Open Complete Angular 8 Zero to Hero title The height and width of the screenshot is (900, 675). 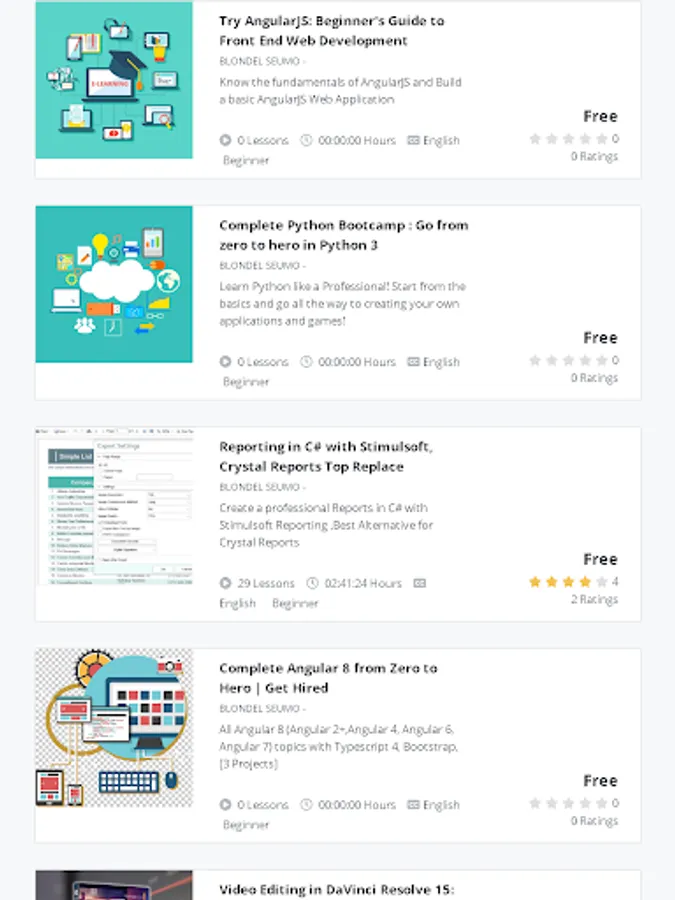point(328,678)
